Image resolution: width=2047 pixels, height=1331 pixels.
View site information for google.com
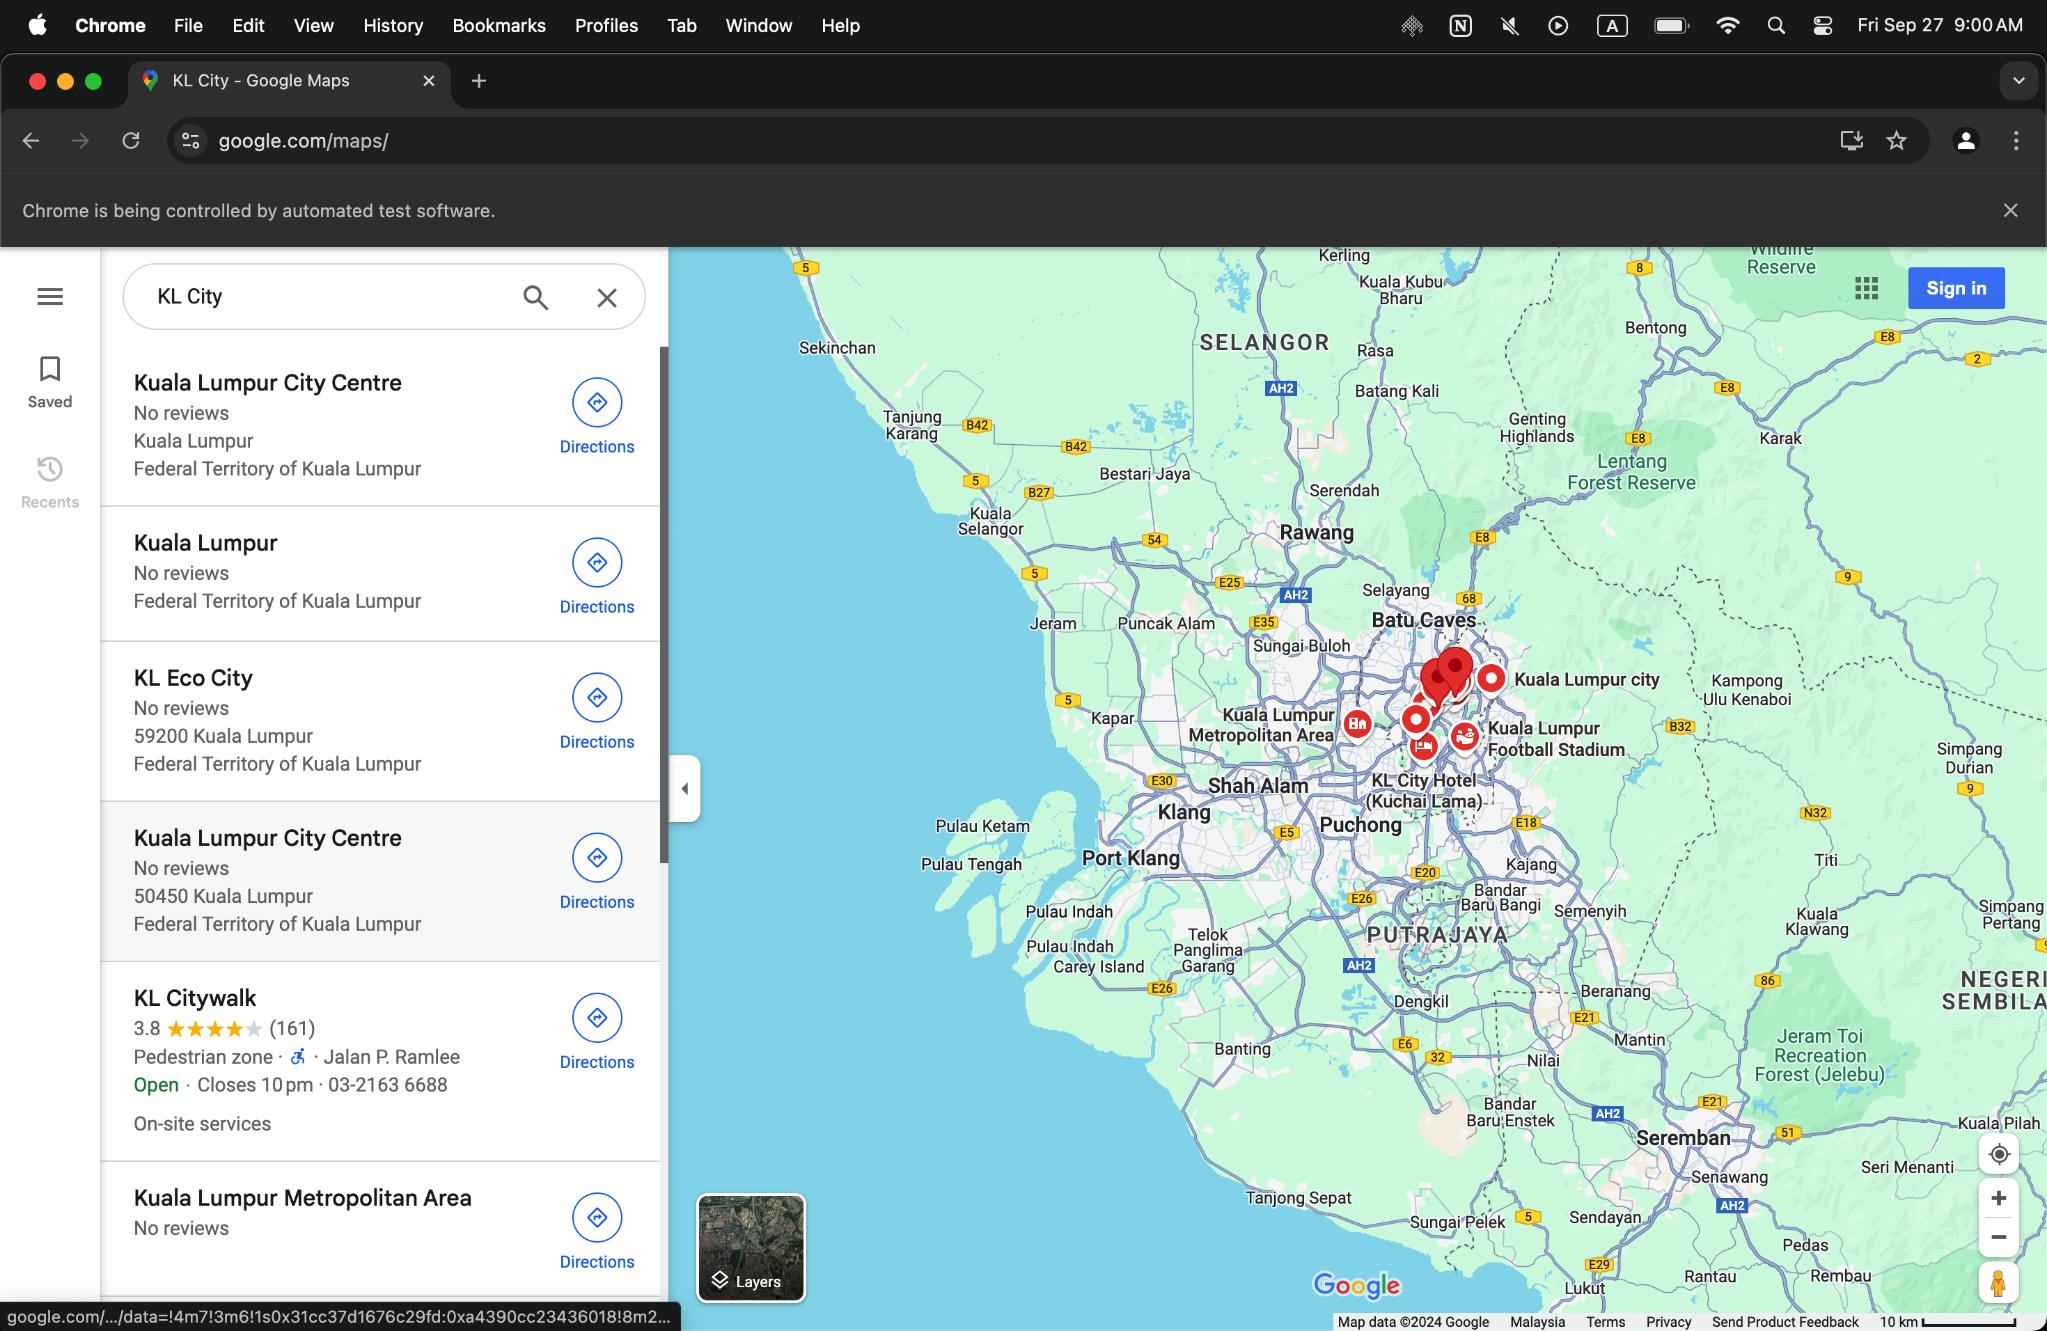click(190, 141)
